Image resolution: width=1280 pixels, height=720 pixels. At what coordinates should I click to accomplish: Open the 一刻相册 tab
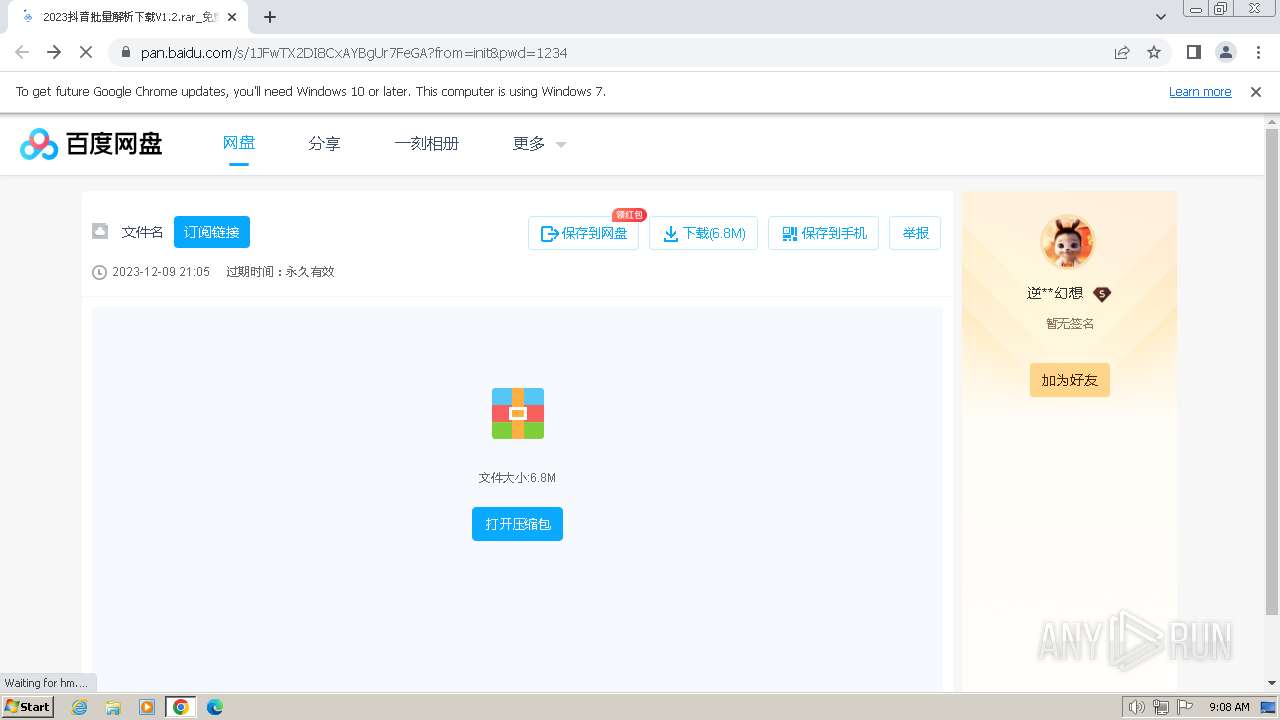(x=426, y=144)
